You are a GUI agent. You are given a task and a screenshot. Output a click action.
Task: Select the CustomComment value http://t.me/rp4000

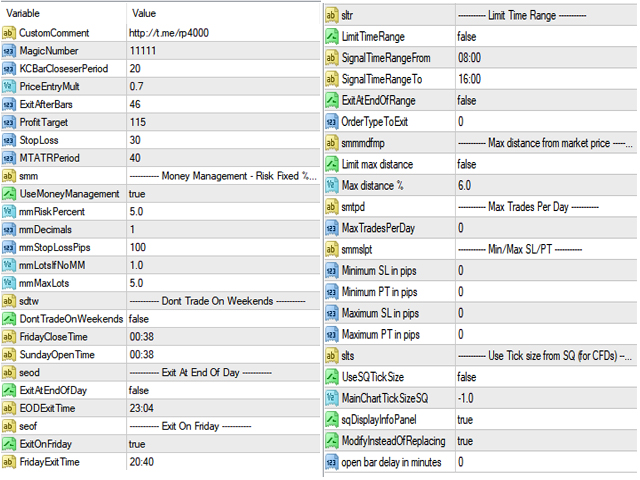click(x=169, y=33)
